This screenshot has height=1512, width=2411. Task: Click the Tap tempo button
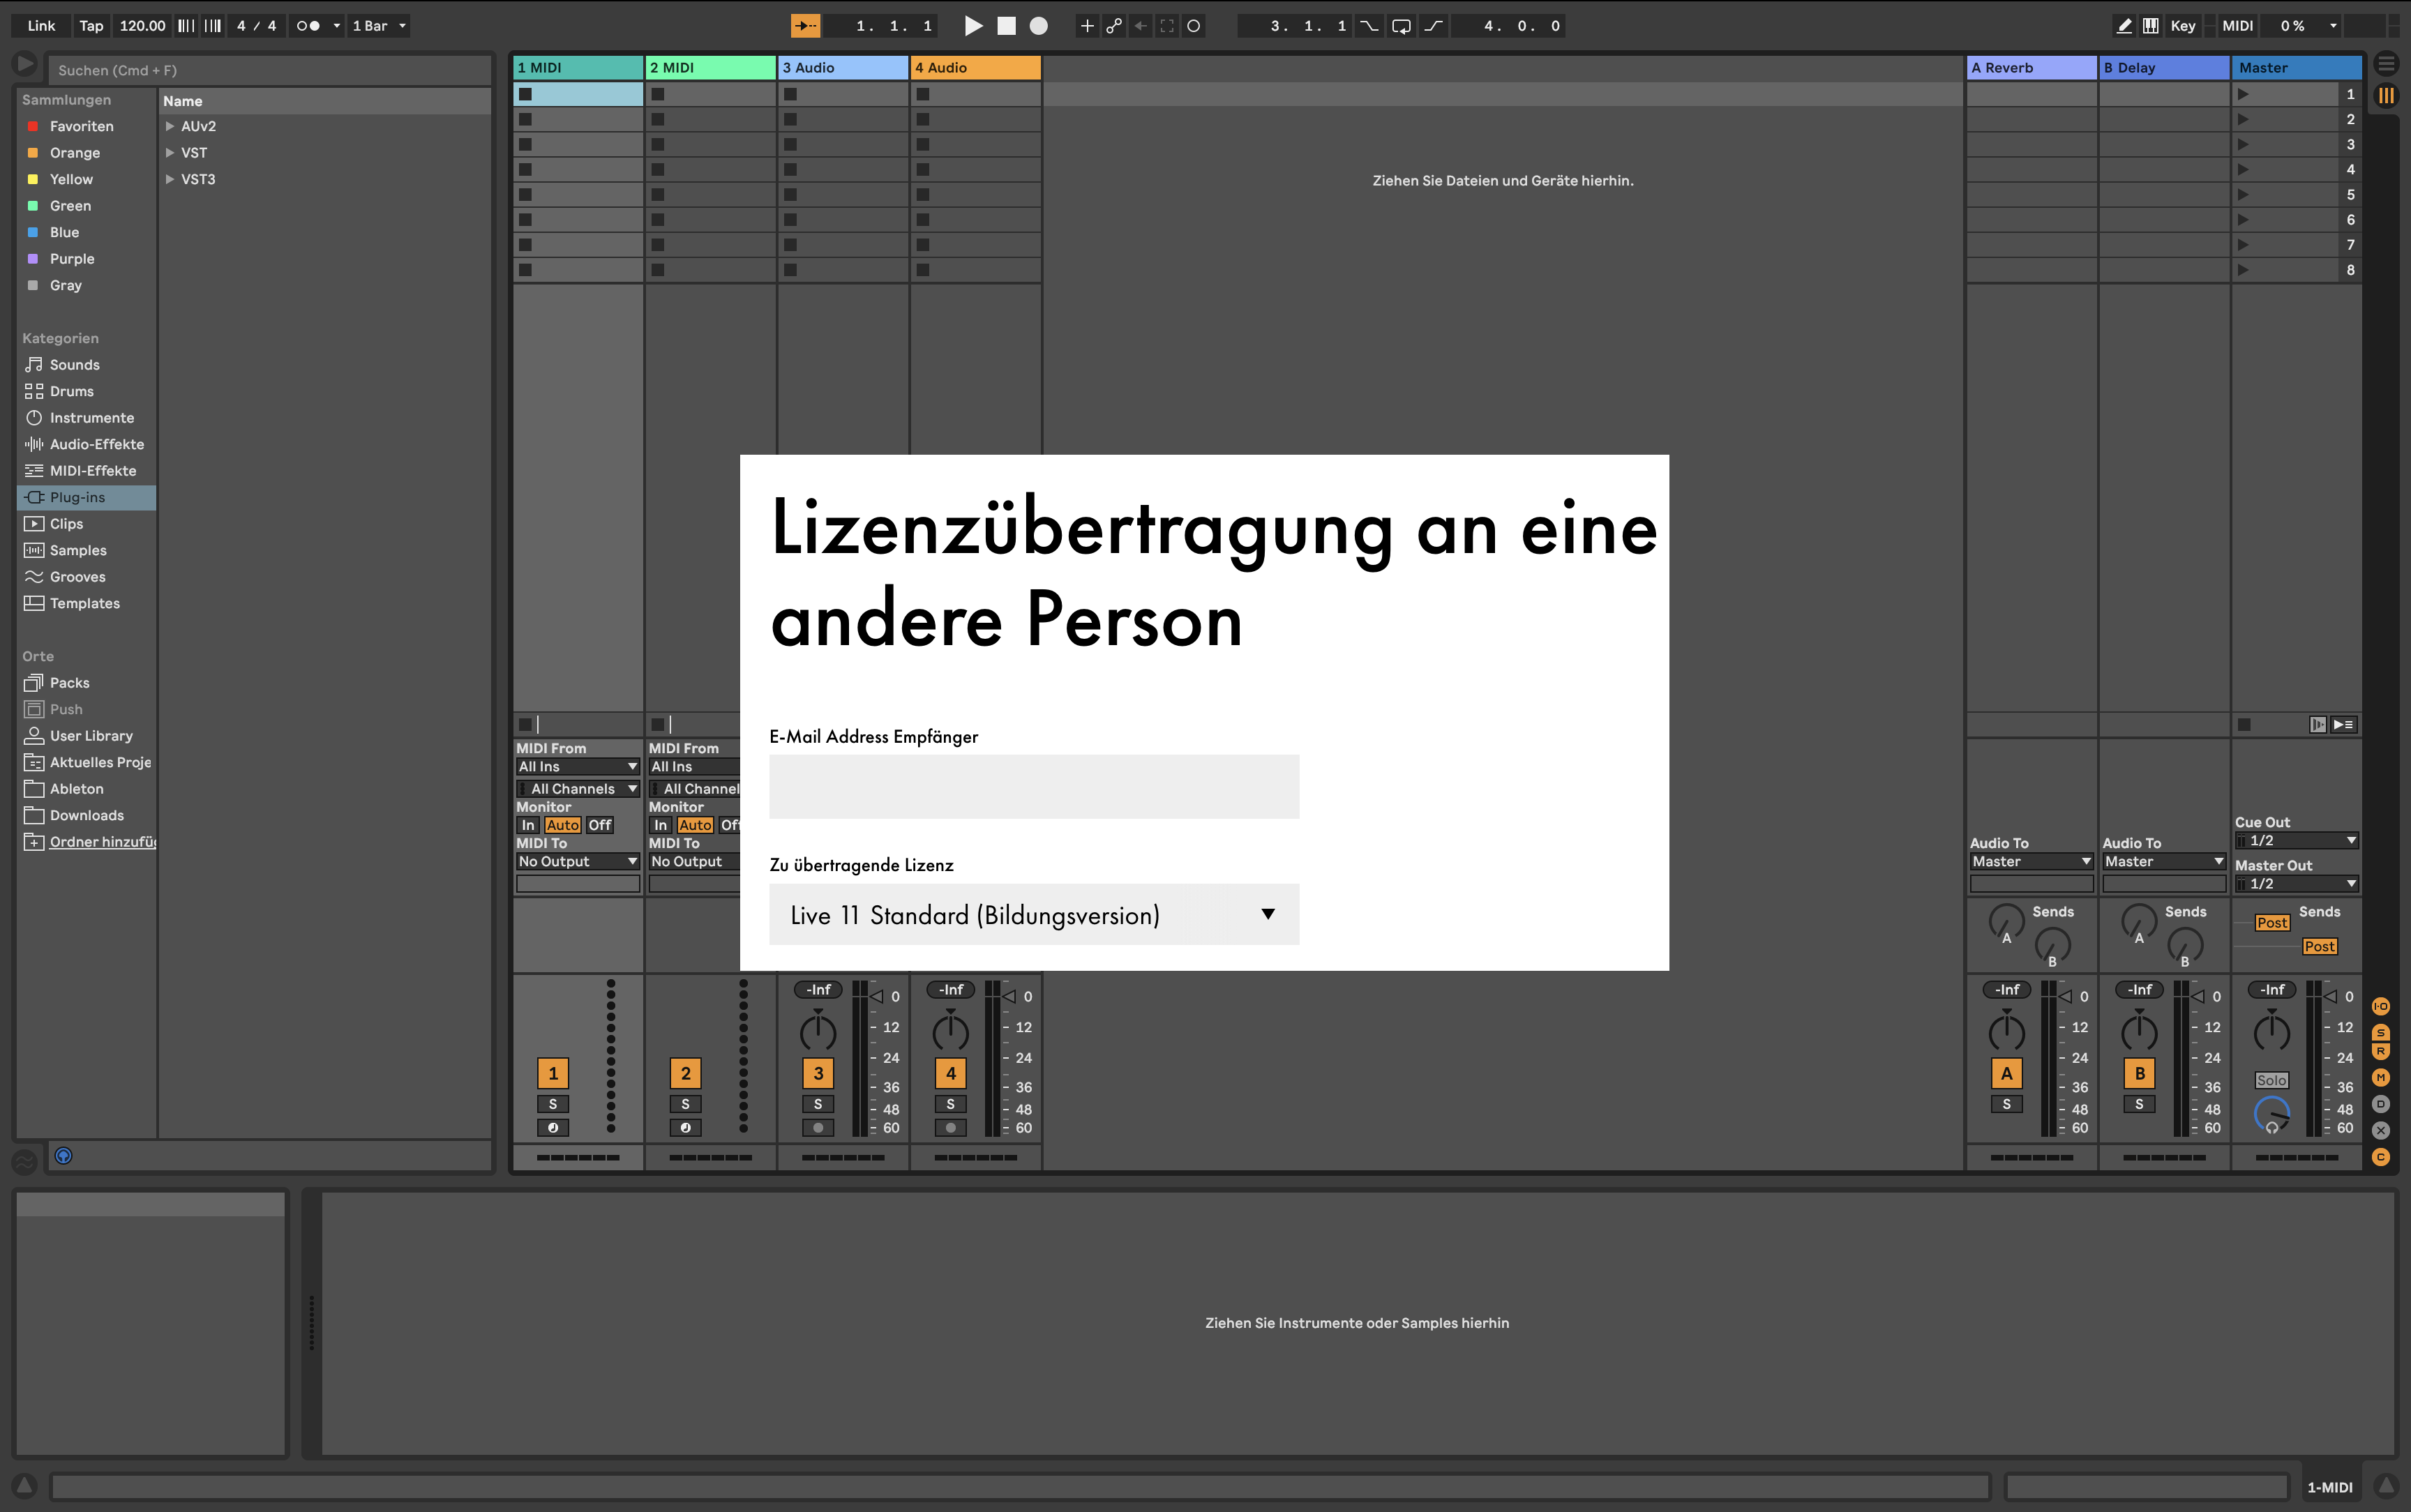tap(91, 26)
